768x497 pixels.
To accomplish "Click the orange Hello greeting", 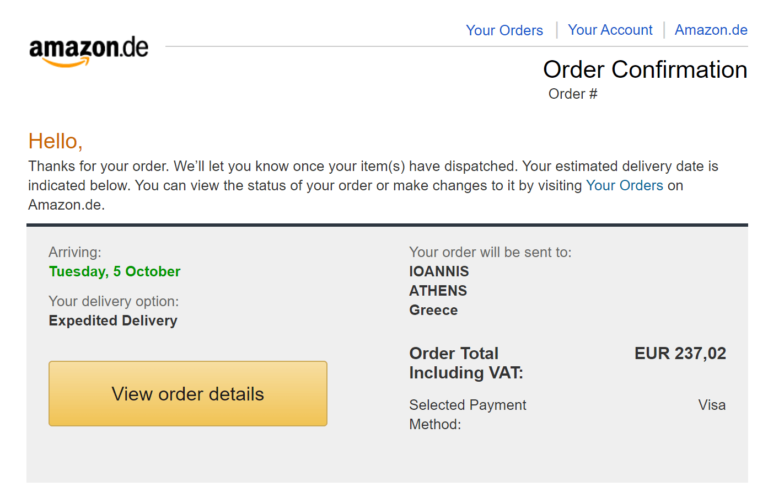I will 55,141.
